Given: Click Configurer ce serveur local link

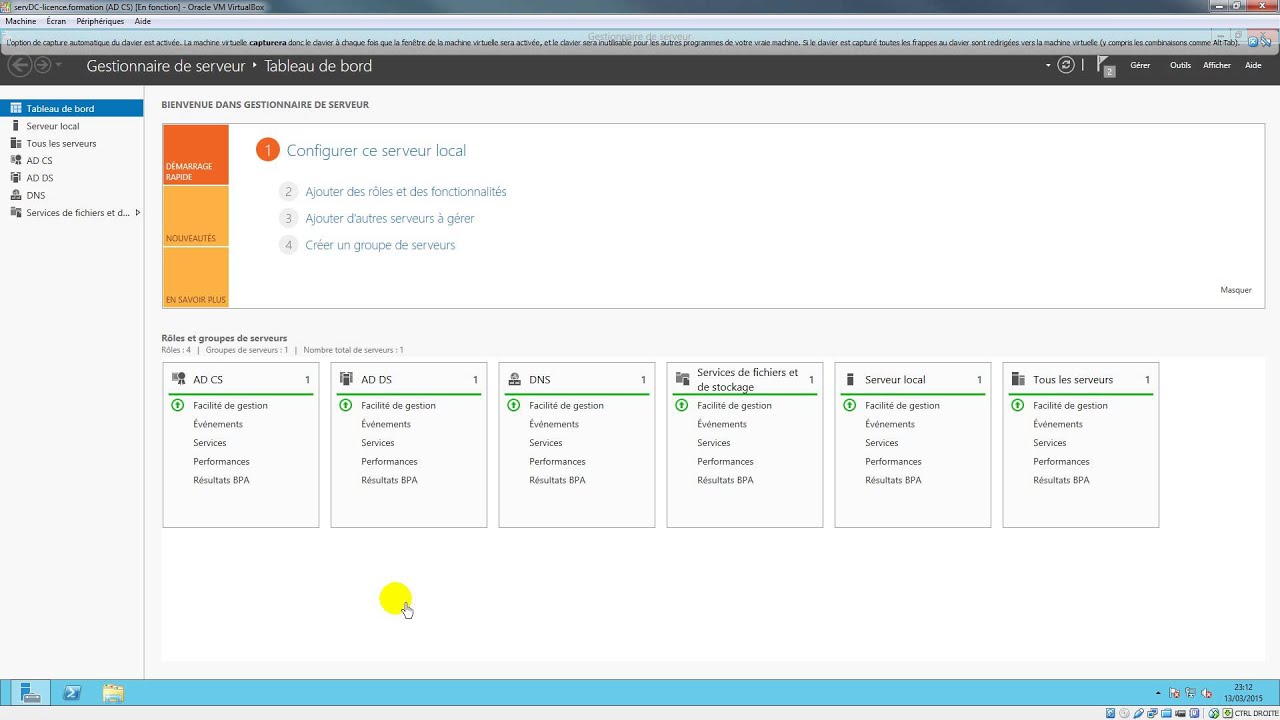Looking at the screenshot, I should (376, 150).
